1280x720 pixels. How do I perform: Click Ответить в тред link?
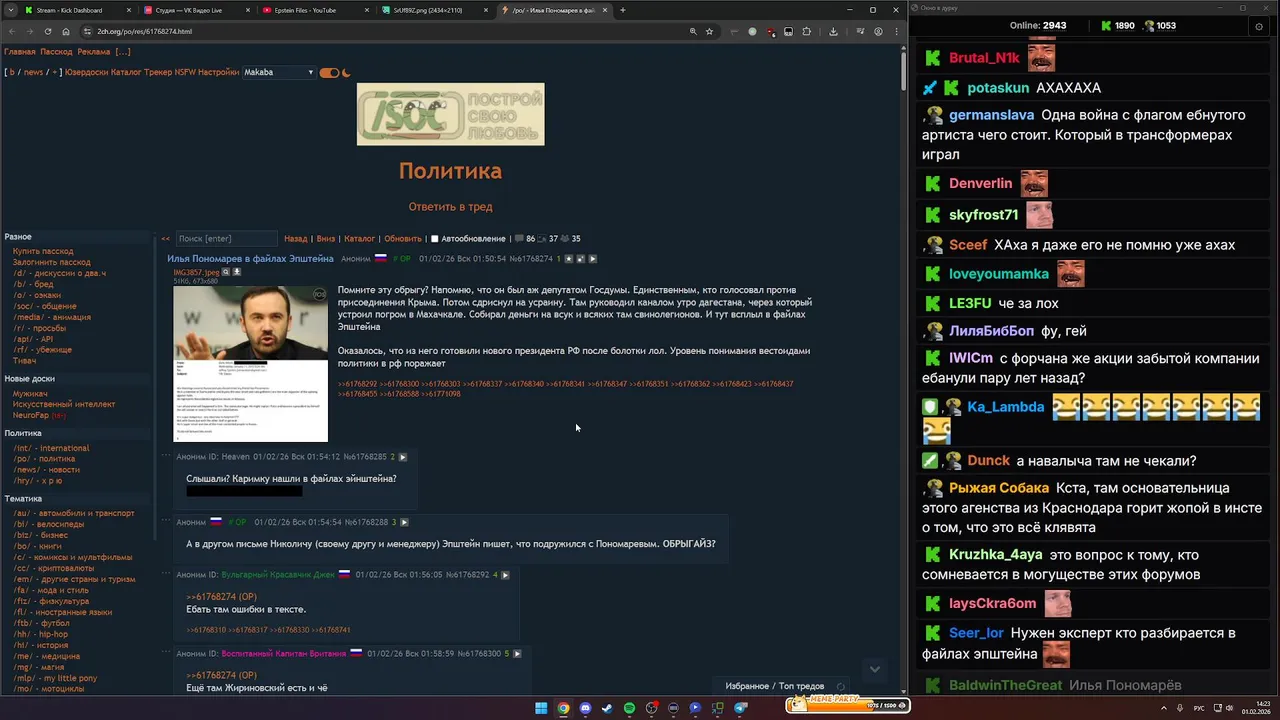coord(450,207)
